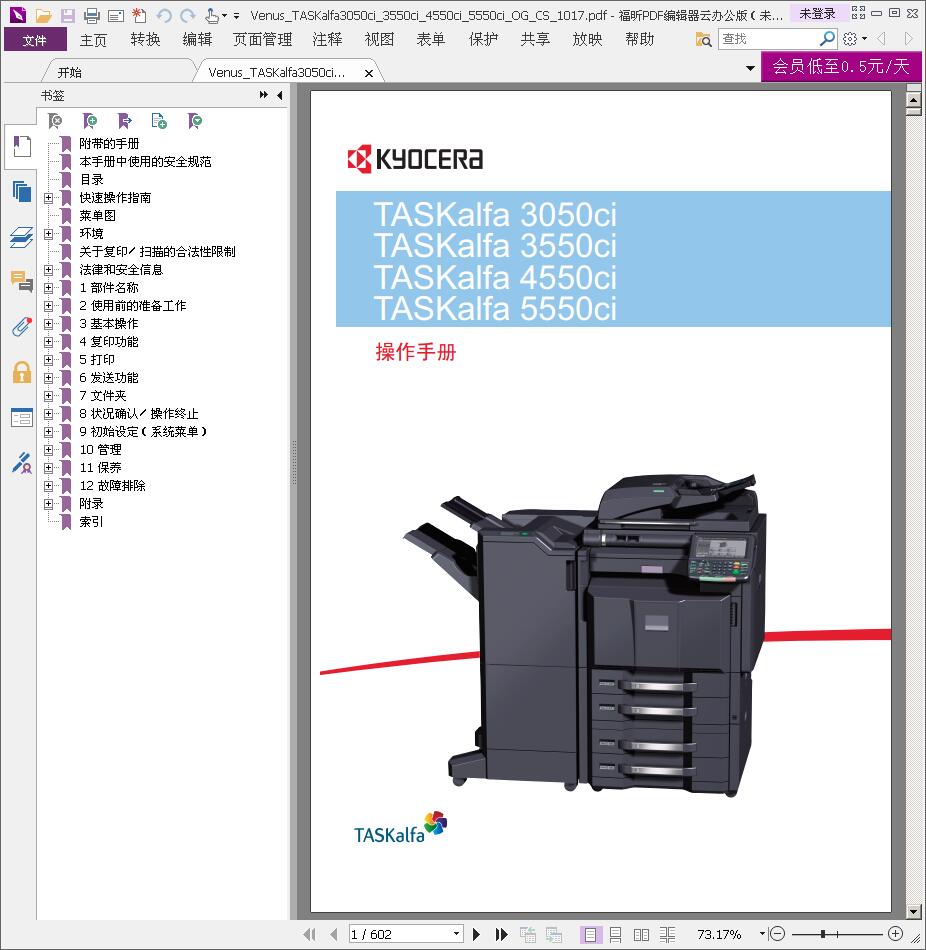Expand the 9 初始设定 bookmark
Viewport: 926px width, 950px height.
pyautogui.click(x=48, y=432)
